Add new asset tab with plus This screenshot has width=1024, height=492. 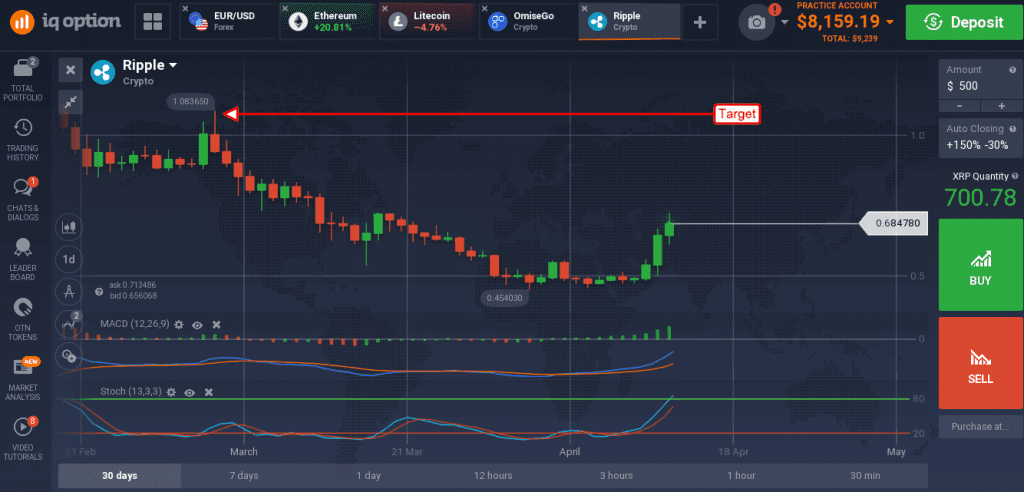pos(699,22)
